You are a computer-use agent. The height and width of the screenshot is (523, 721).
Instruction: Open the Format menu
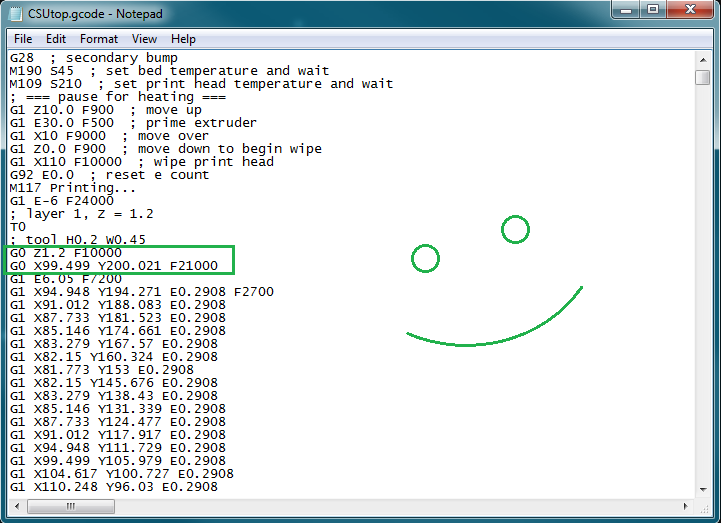[99, 39]
